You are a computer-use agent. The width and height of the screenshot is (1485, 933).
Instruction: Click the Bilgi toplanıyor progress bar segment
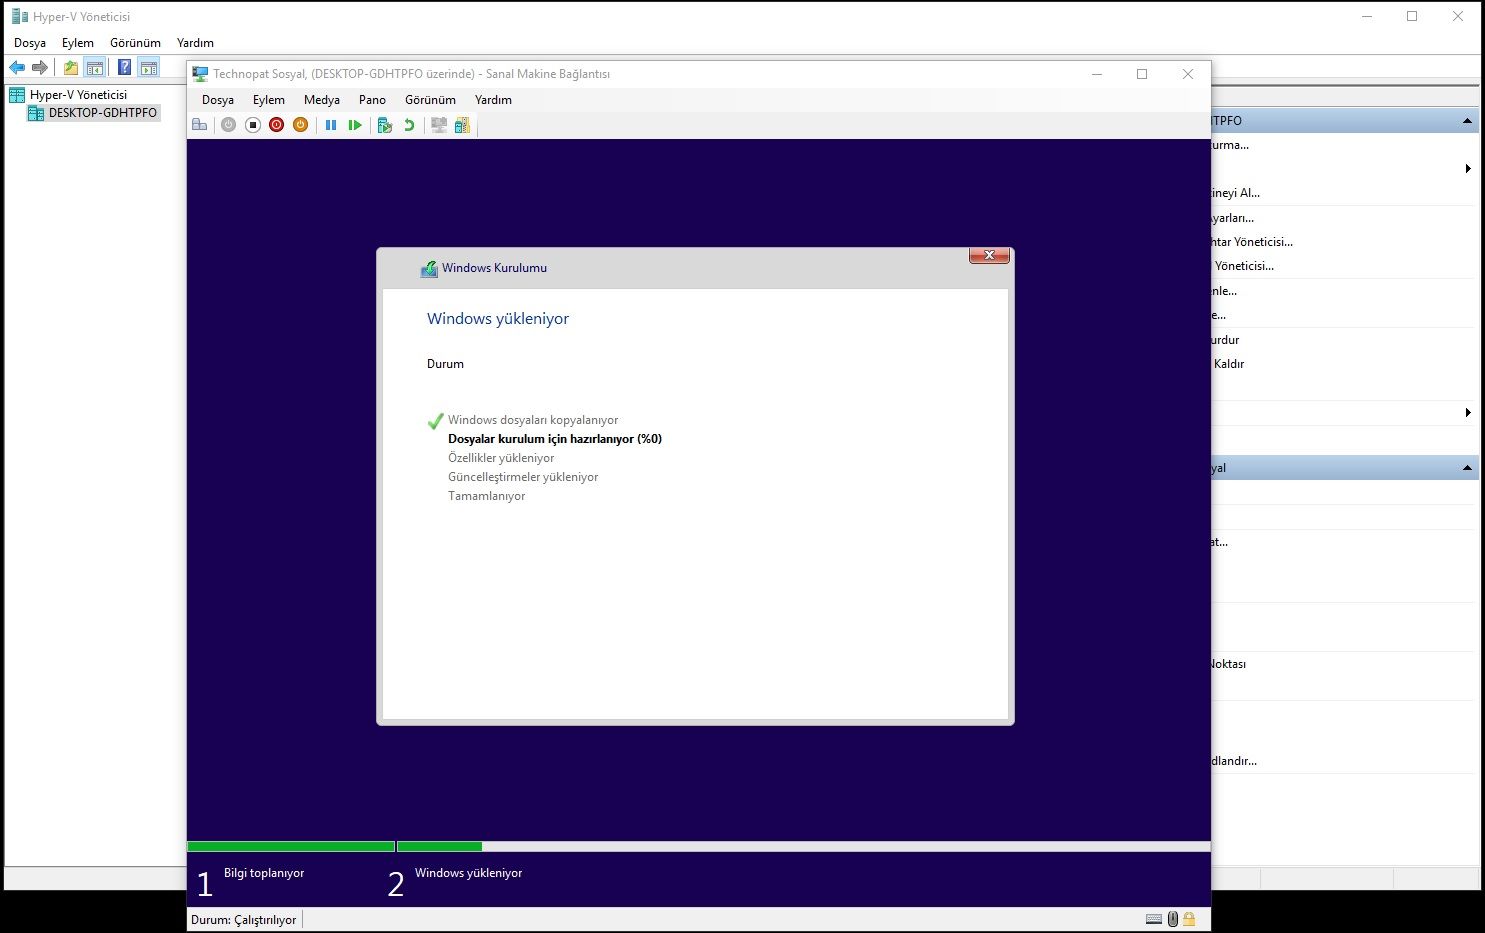(291, 846)
